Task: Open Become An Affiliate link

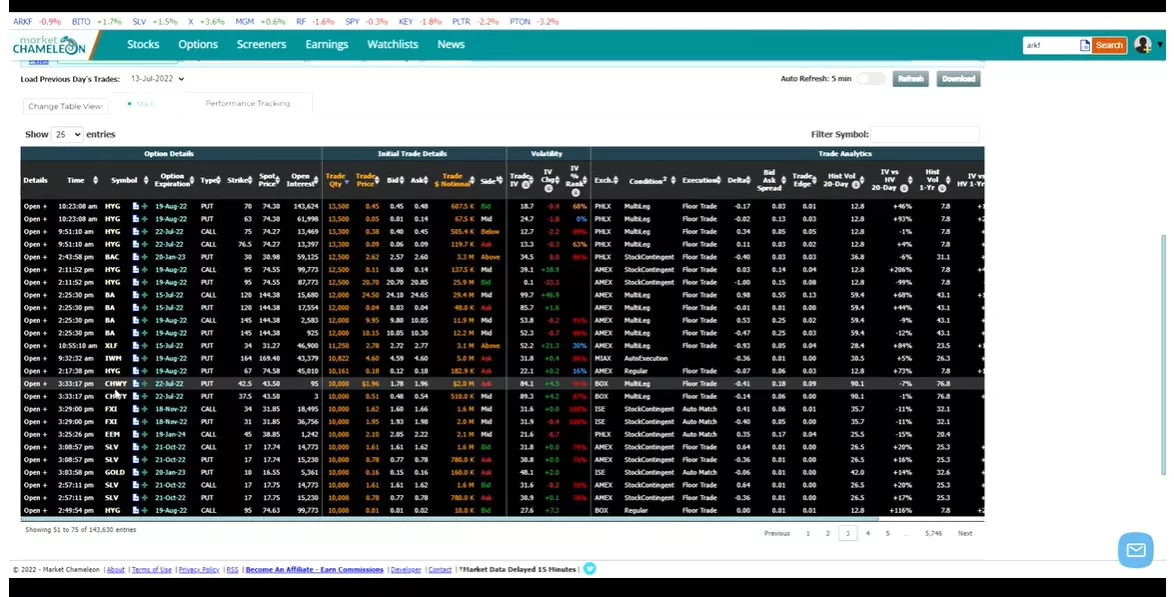Action: click(x=314, y=569)
